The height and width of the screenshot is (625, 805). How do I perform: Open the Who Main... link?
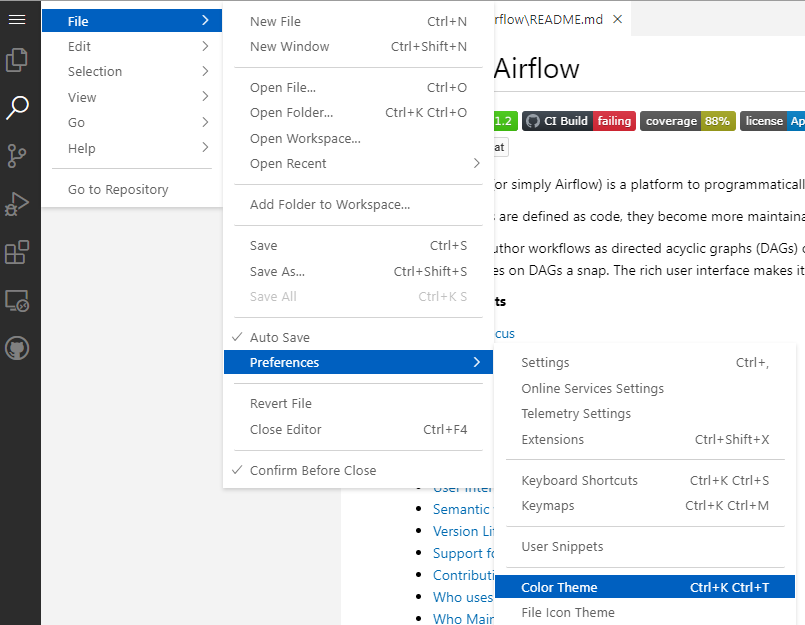click(463, 619)
